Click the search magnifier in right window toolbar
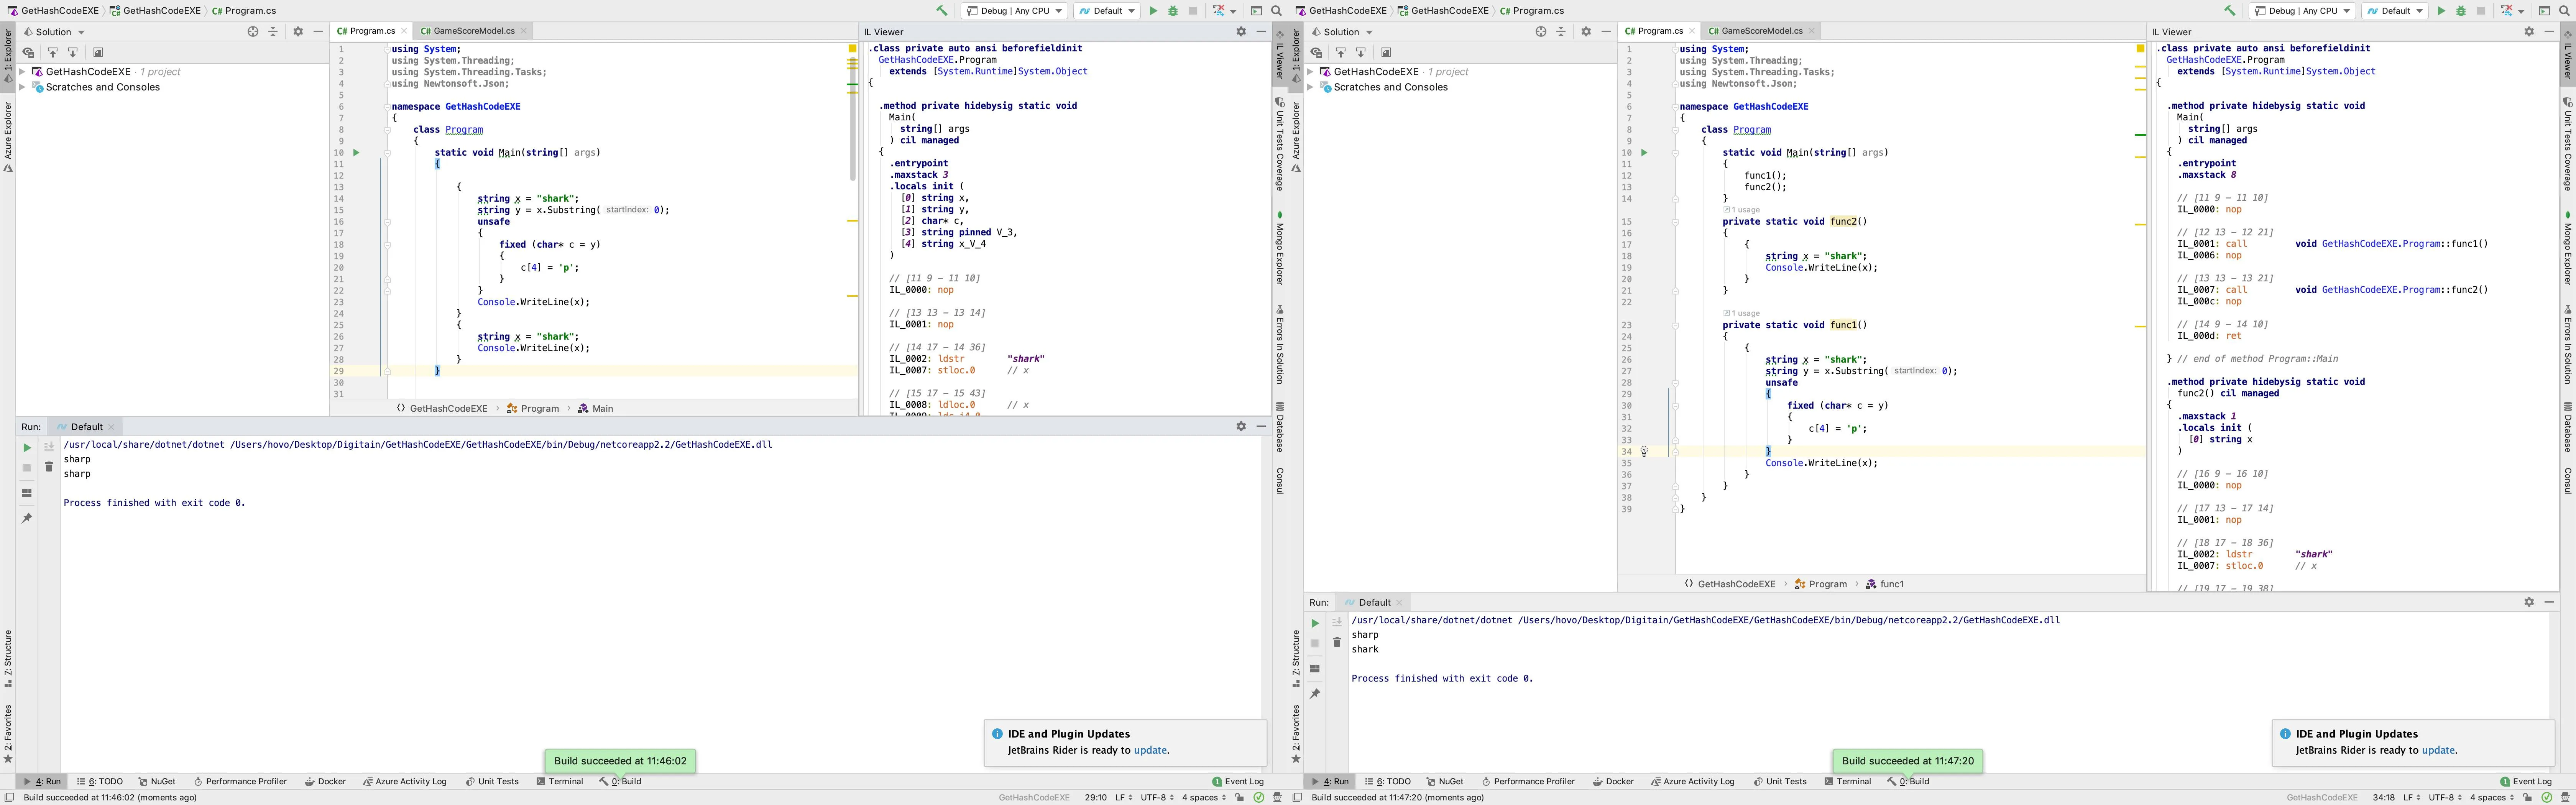Screen dimensions: 2576x805 2564,11
